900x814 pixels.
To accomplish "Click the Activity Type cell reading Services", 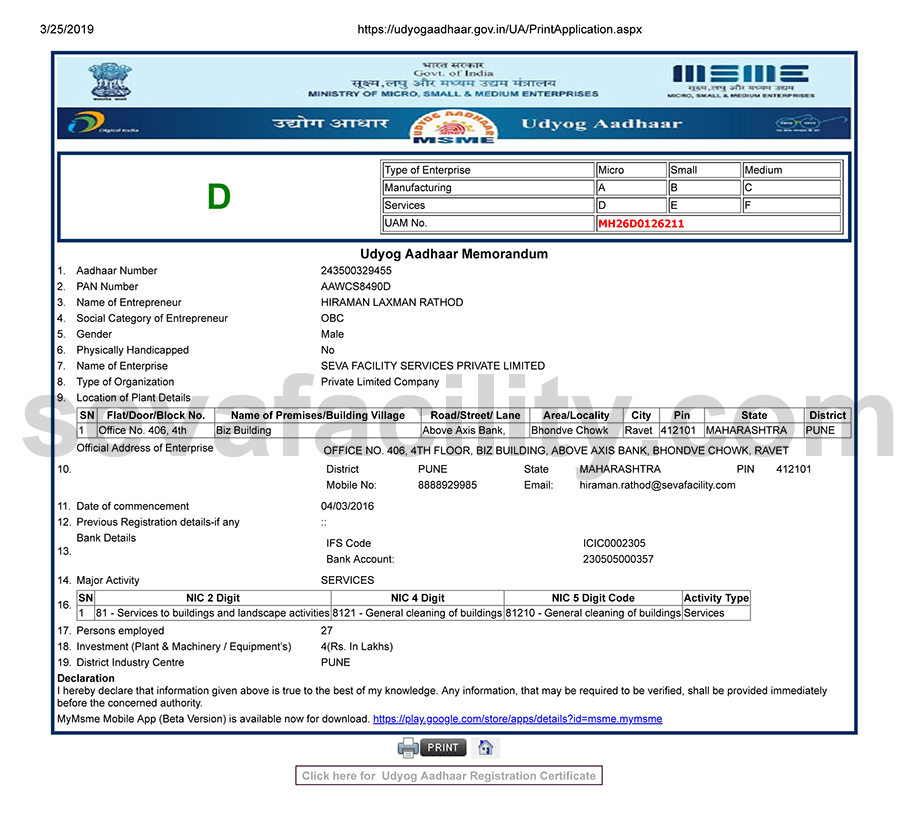I will [716, 613].
